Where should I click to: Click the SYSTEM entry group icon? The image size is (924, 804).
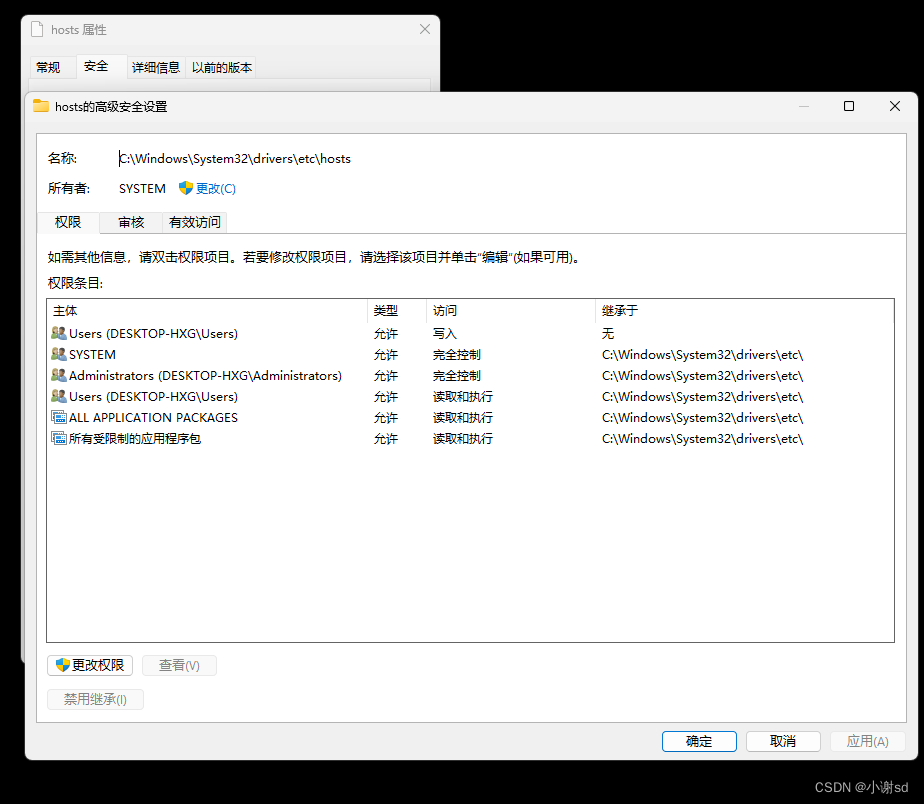tap(61, 354)
